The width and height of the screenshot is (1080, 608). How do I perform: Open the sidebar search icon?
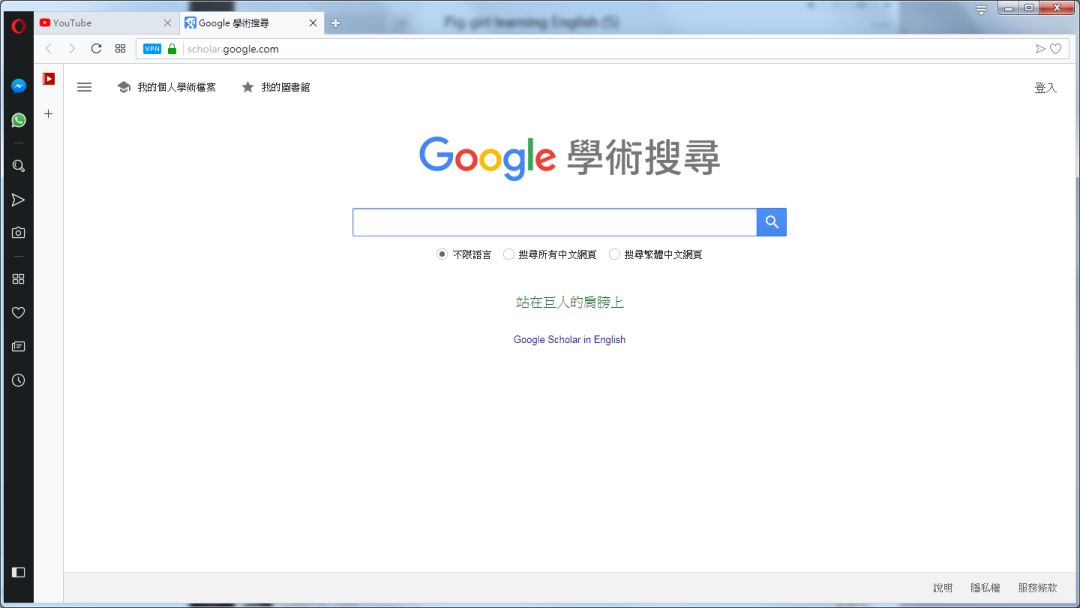[x=19, y=166]
